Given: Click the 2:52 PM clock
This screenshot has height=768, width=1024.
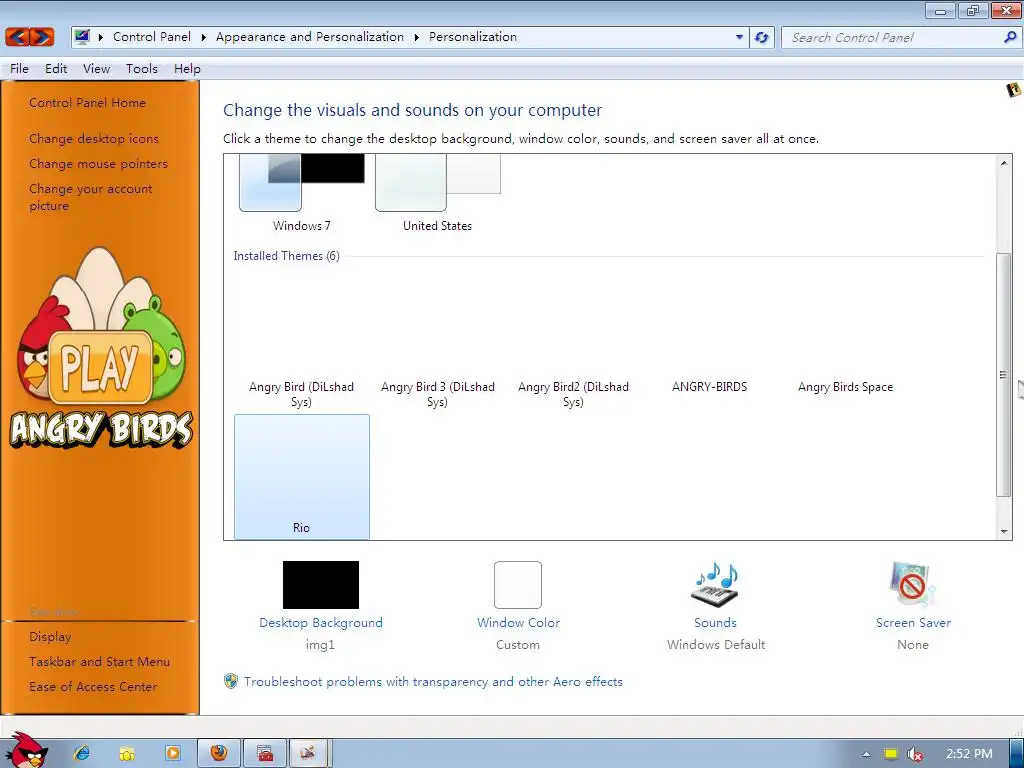Looking at the screenshot, I should click(968, 754).
